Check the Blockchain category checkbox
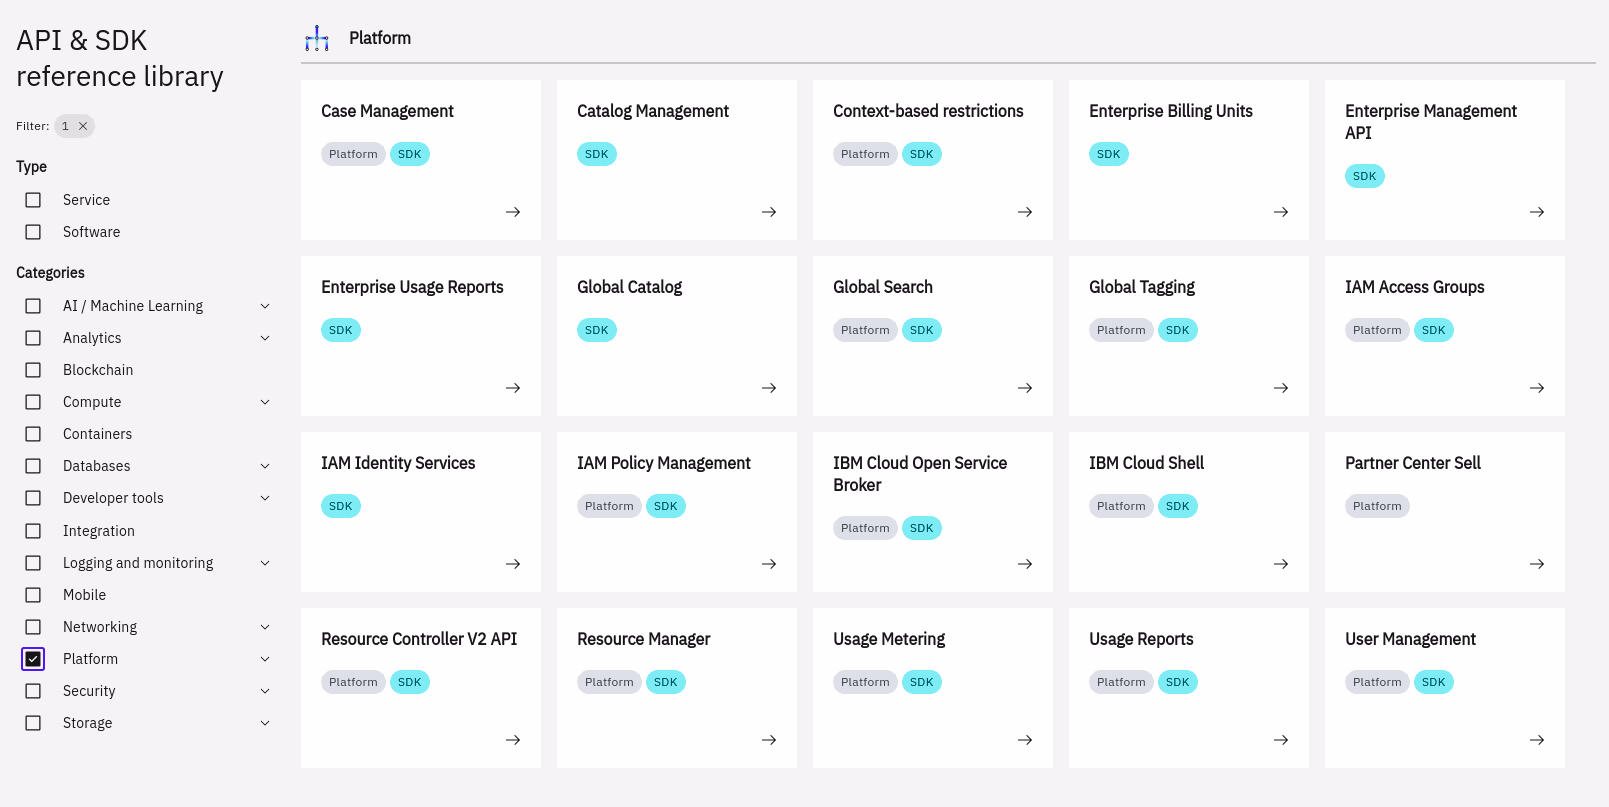Screen dimensions: 1609x807 pos(33,370)
